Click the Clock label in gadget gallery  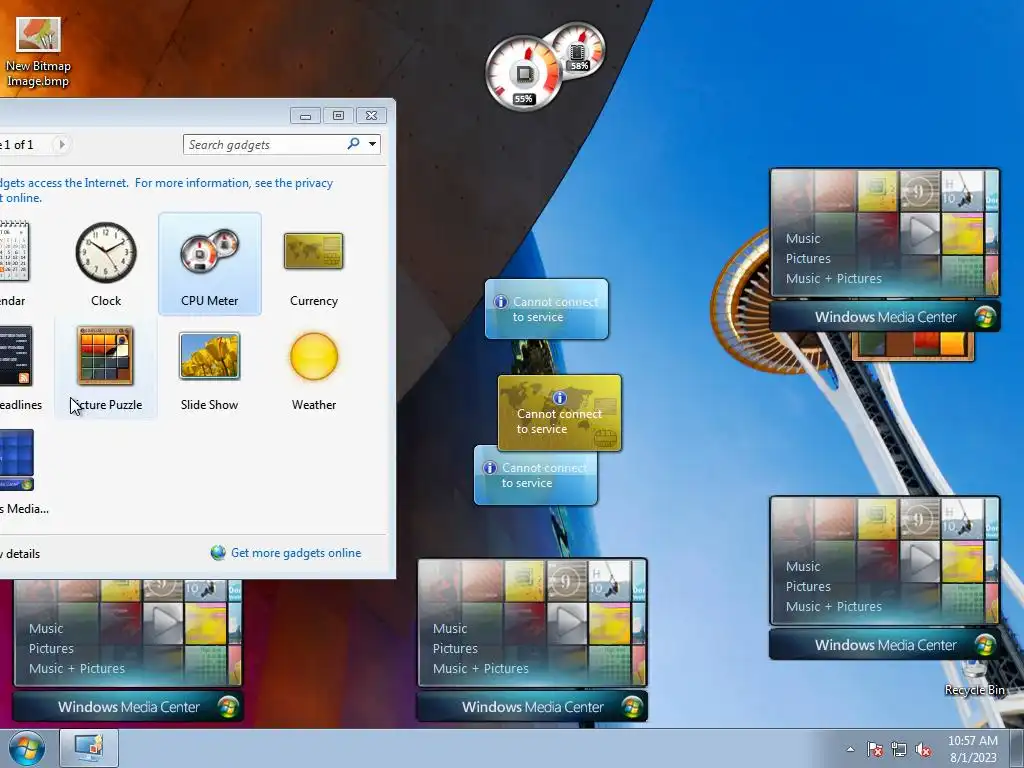tap(106, 300)
